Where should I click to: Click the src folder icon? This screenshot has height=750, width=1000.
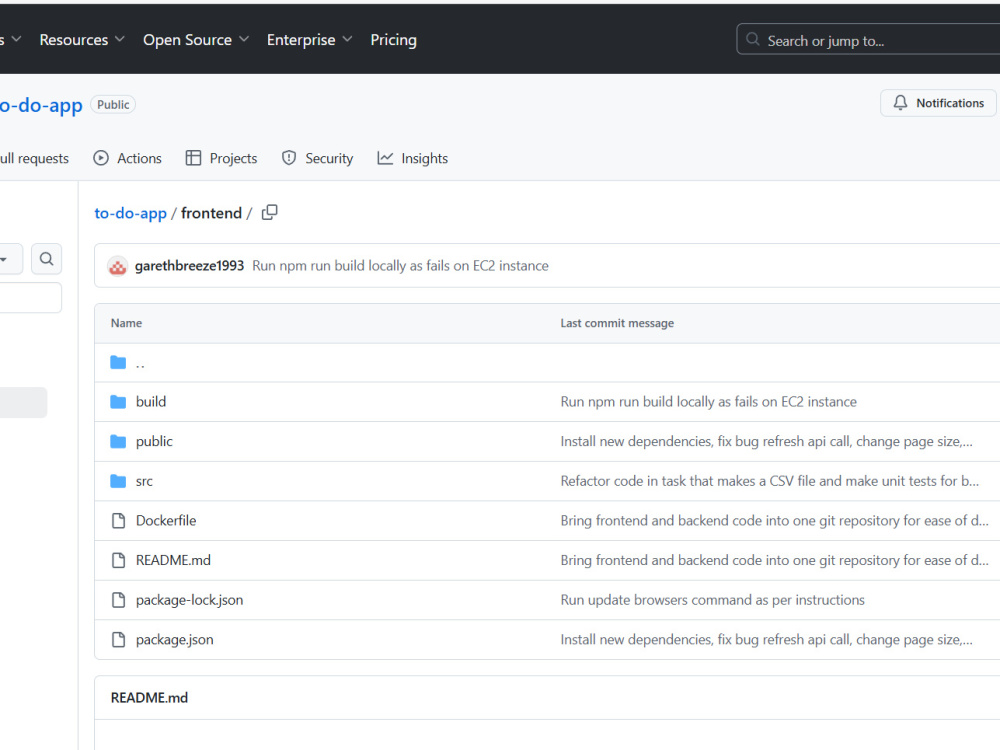[118, 481]
